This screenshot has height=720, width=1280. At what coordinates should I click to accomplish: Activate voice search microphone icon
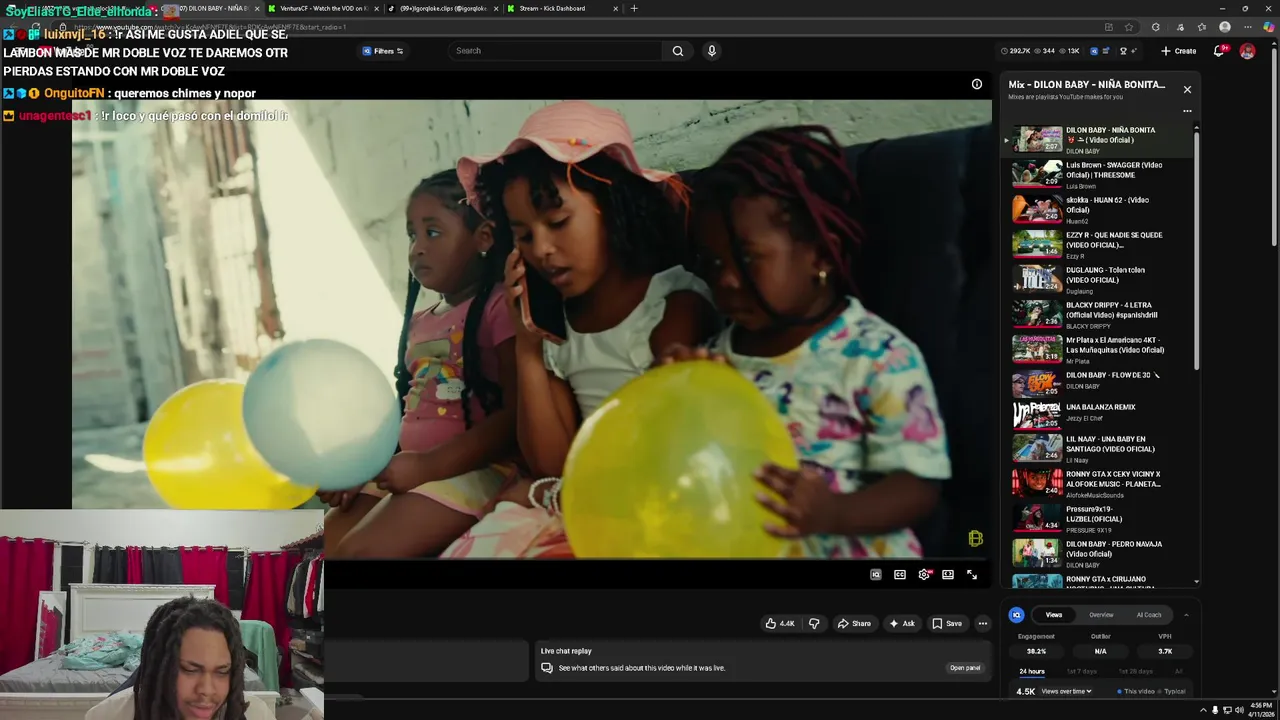(x=712, y=51)
